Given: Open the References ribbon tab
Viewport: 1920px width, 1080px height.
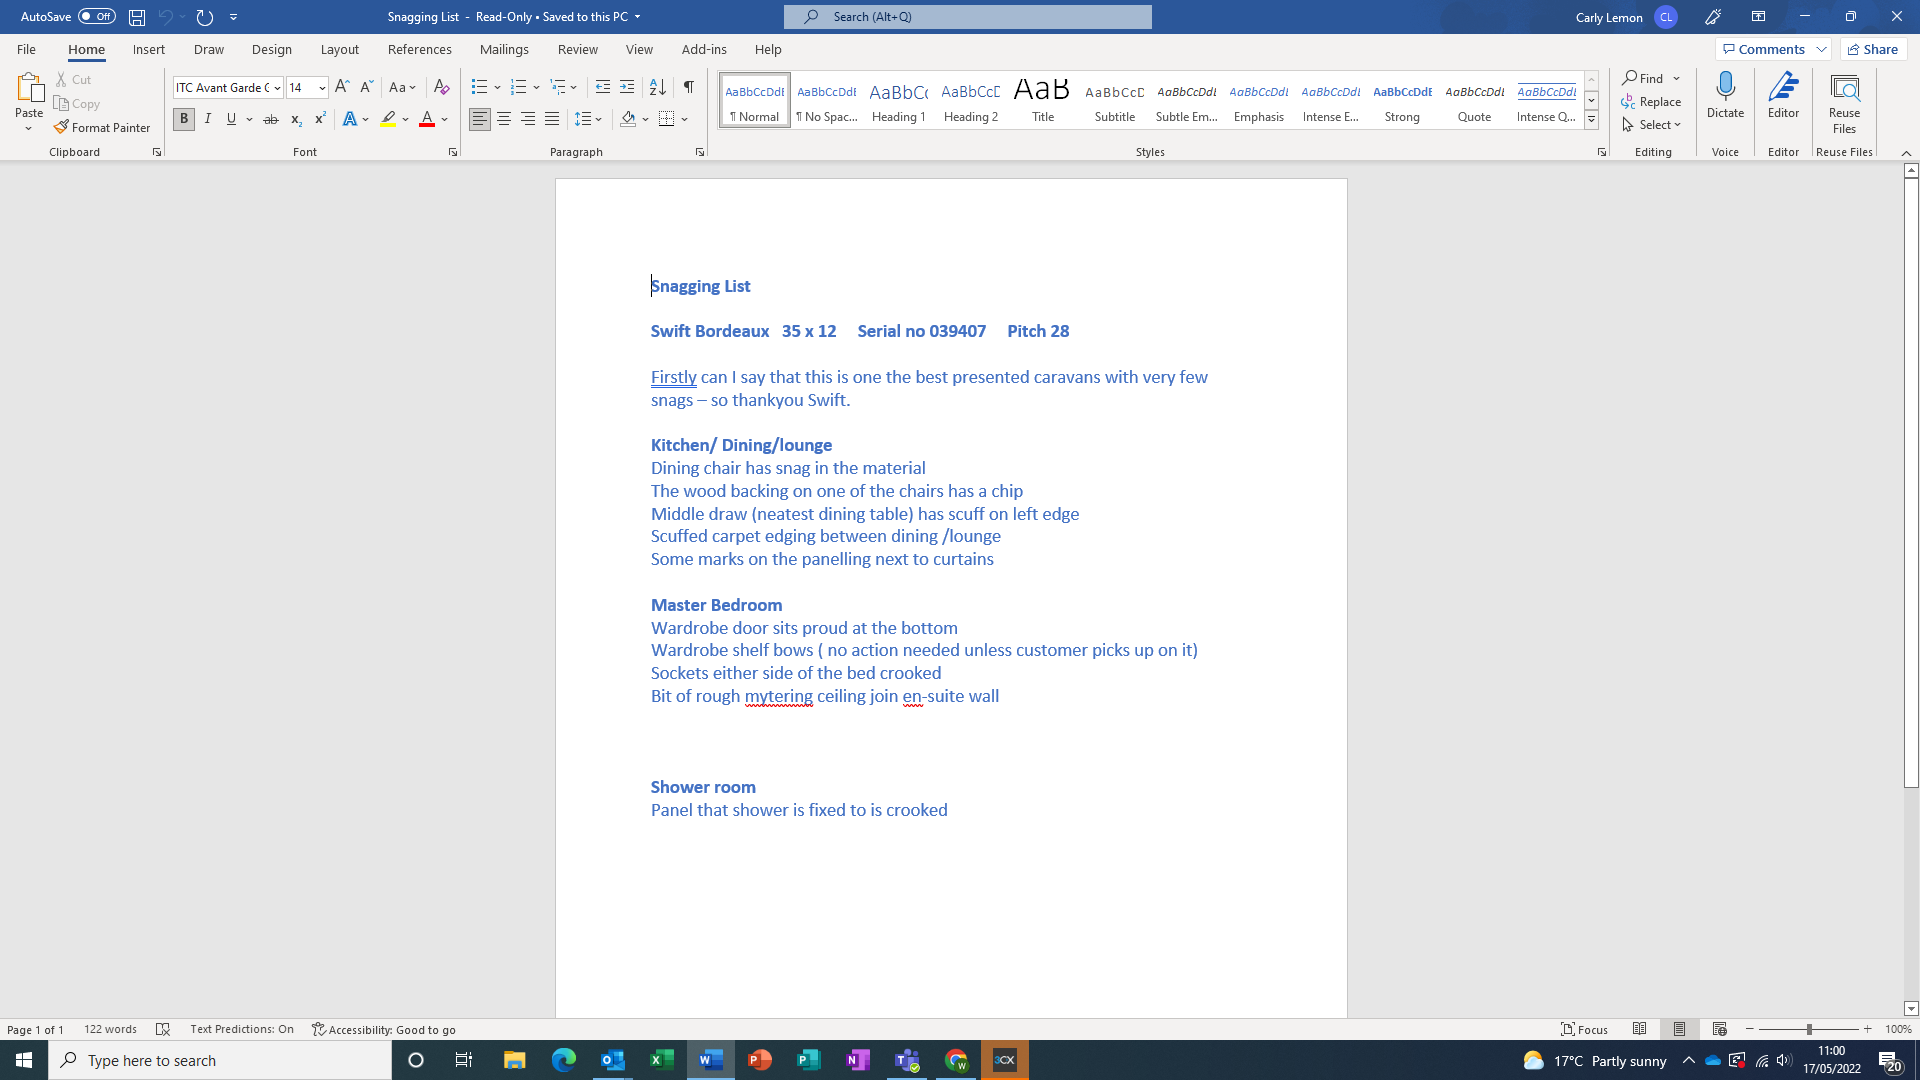Looking at the screenshot, I should (x=419, y=49).
